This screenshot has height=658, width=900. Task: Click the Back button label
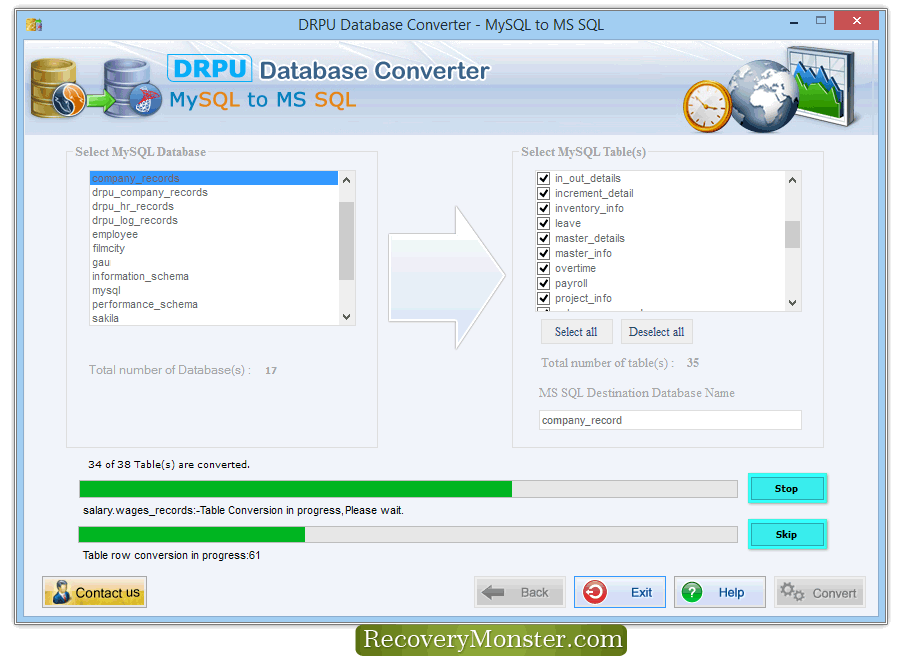coord(534,593)
